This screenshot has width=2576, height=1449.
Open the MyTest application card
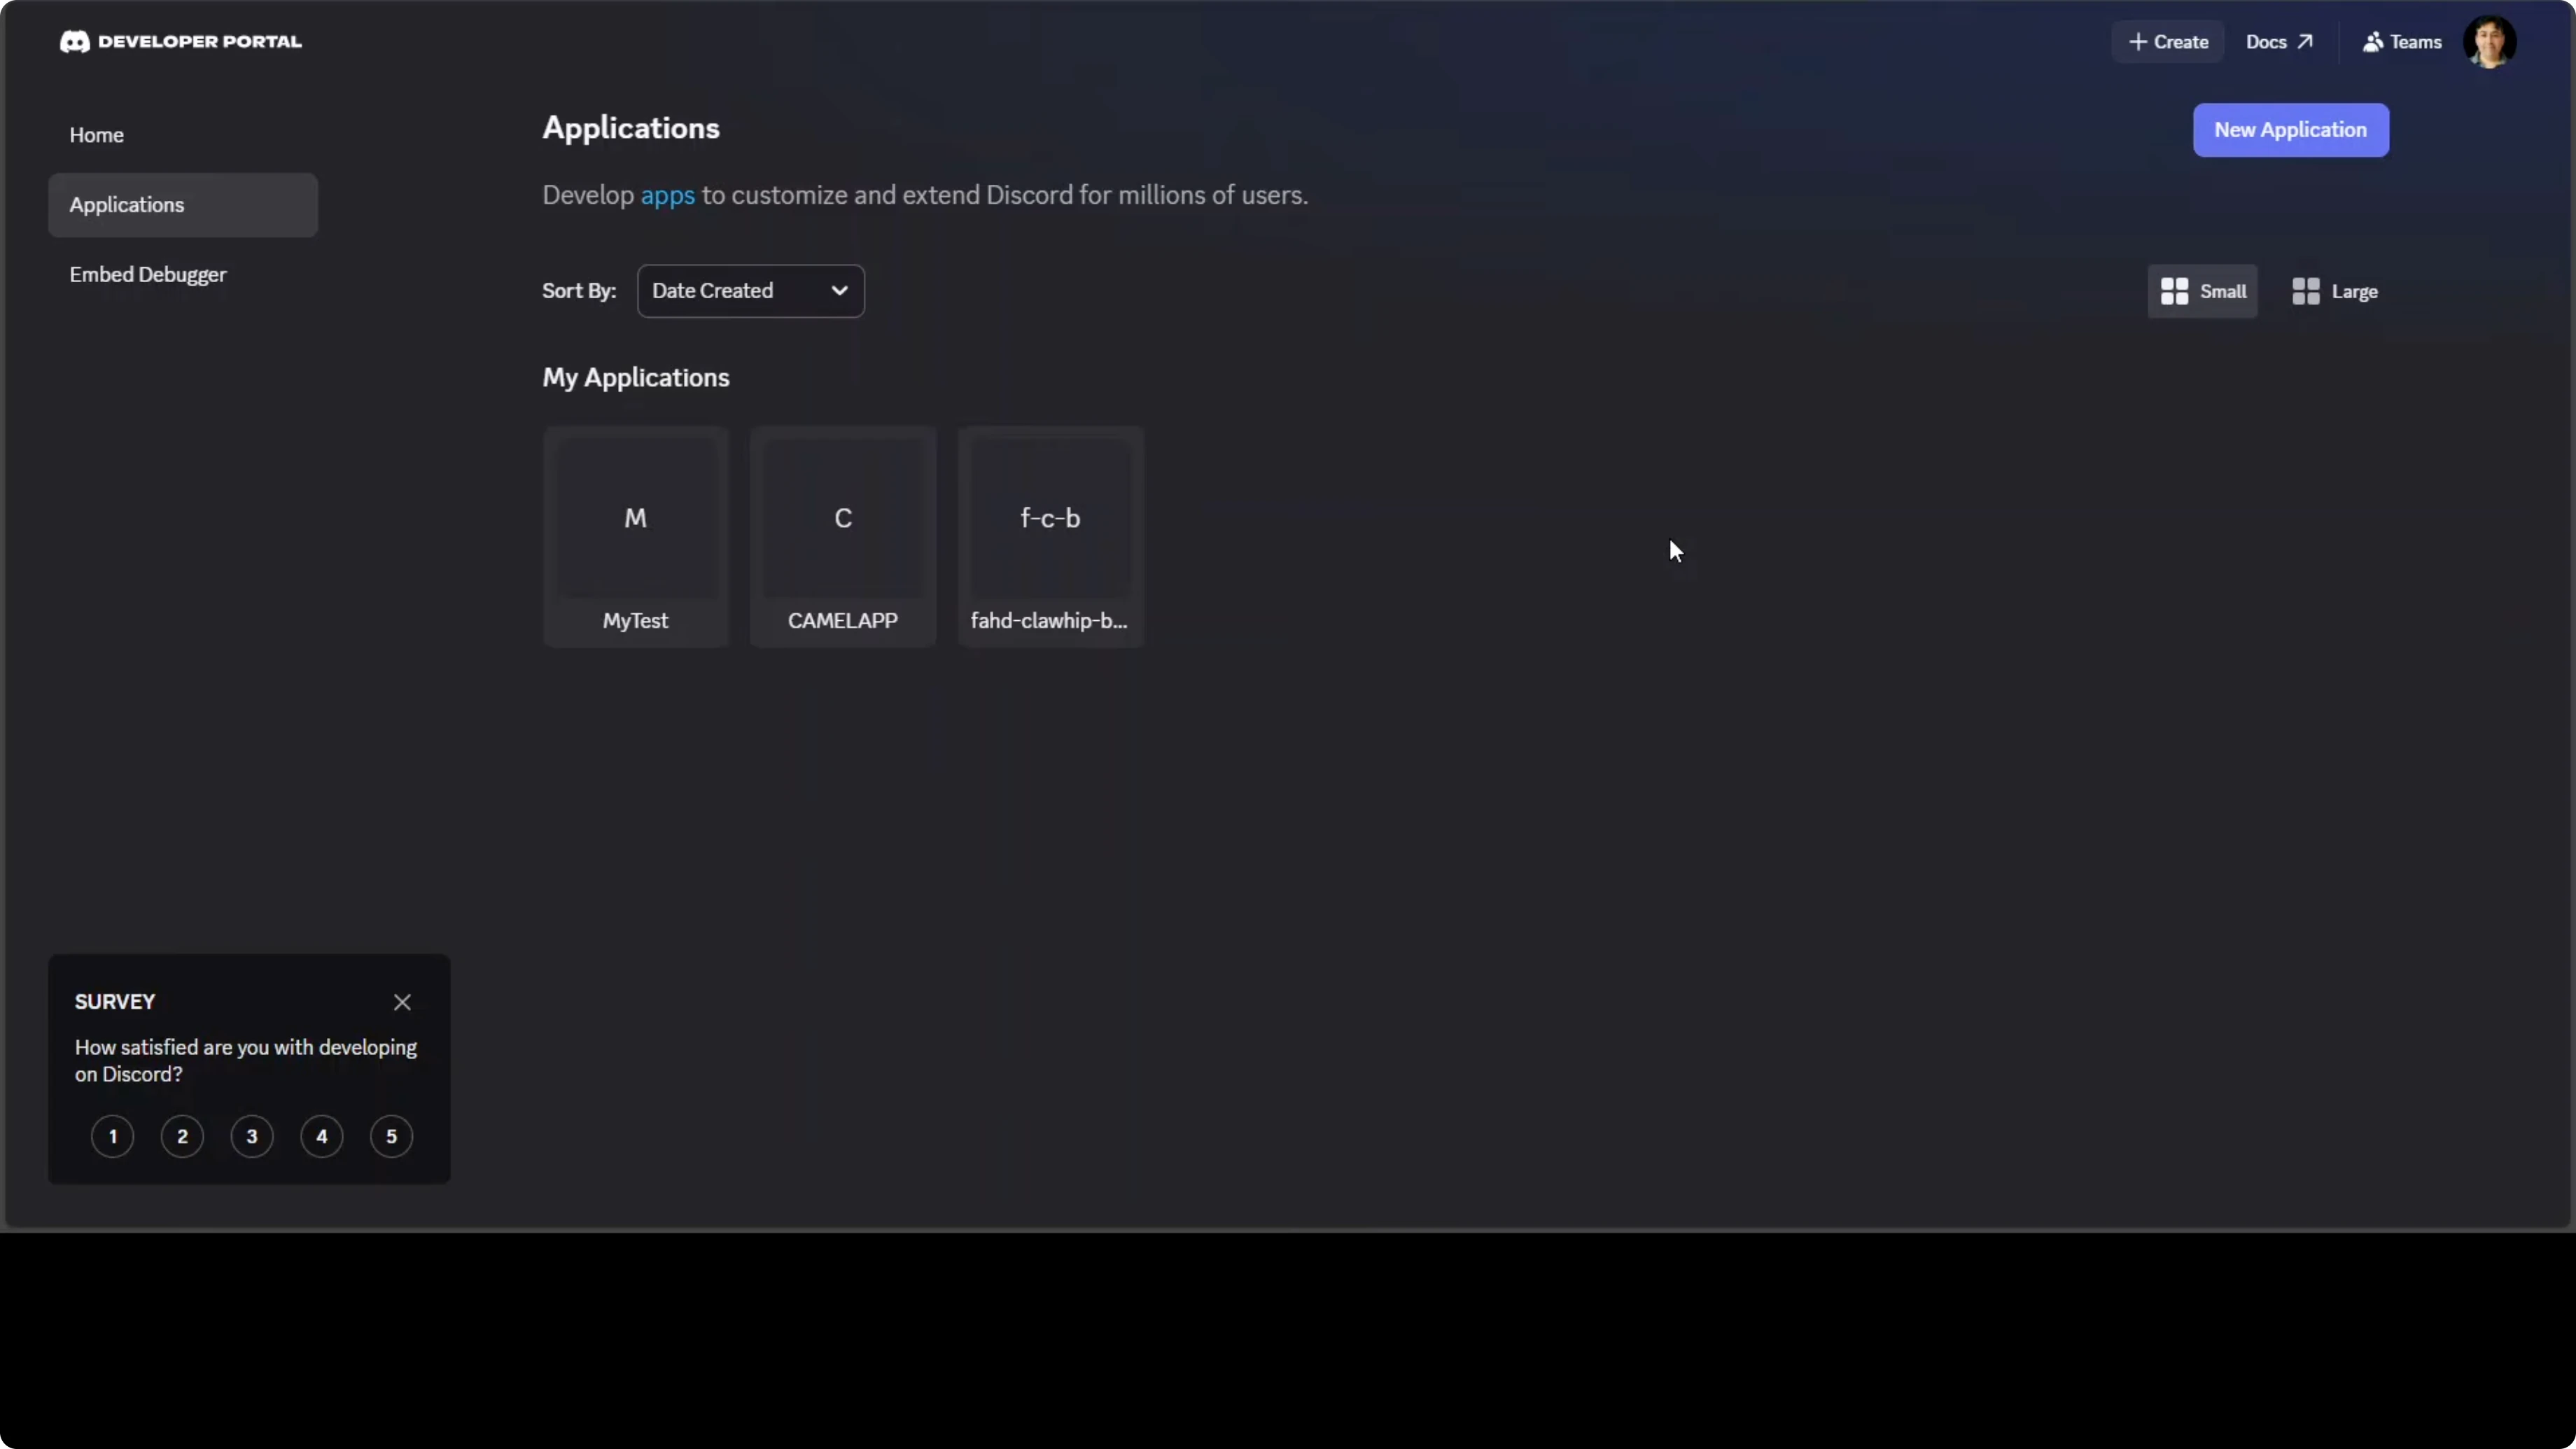click(635, 537)
